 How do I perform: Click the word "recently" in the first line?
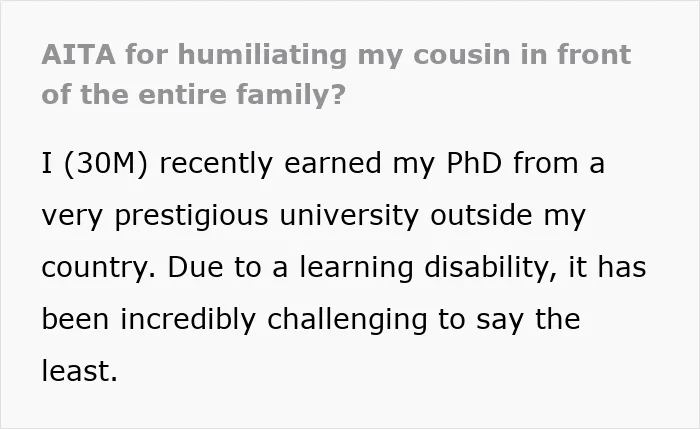216,164
